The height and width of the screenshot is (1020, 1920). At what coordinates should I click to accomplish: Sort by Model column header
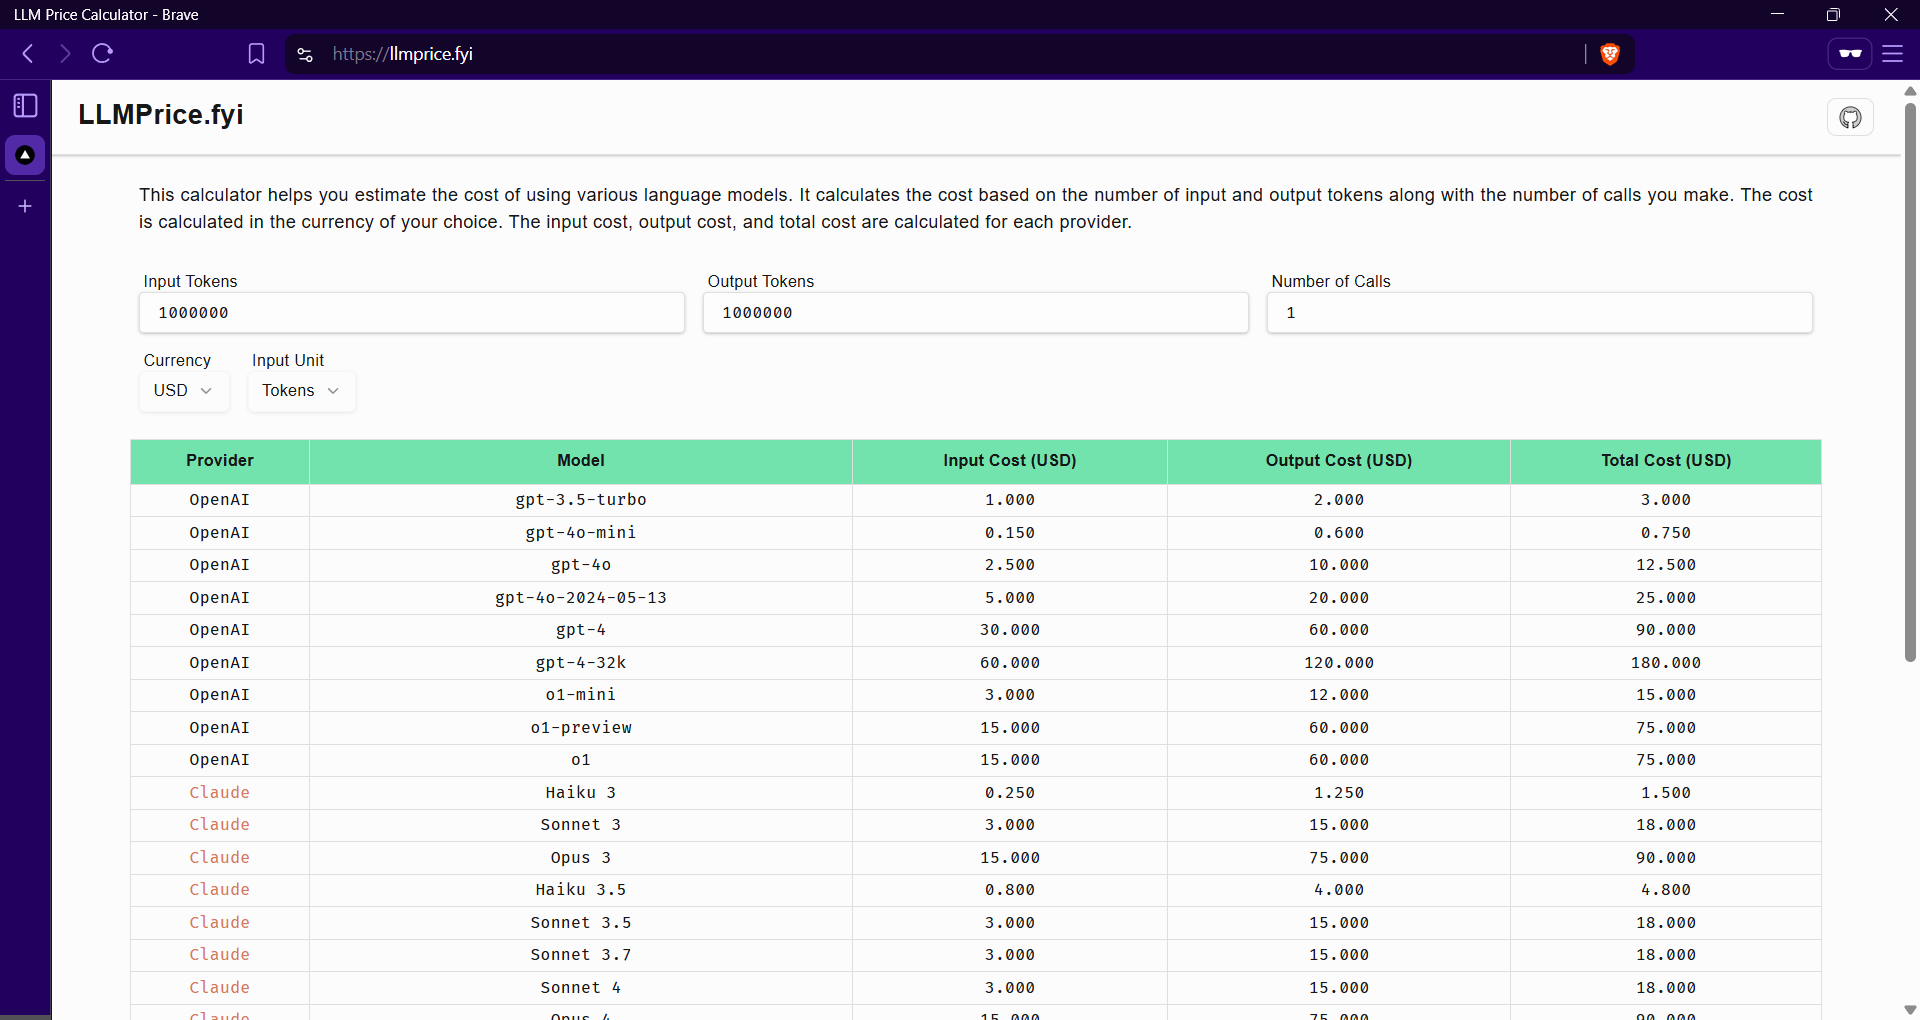(x=581, y=460)
